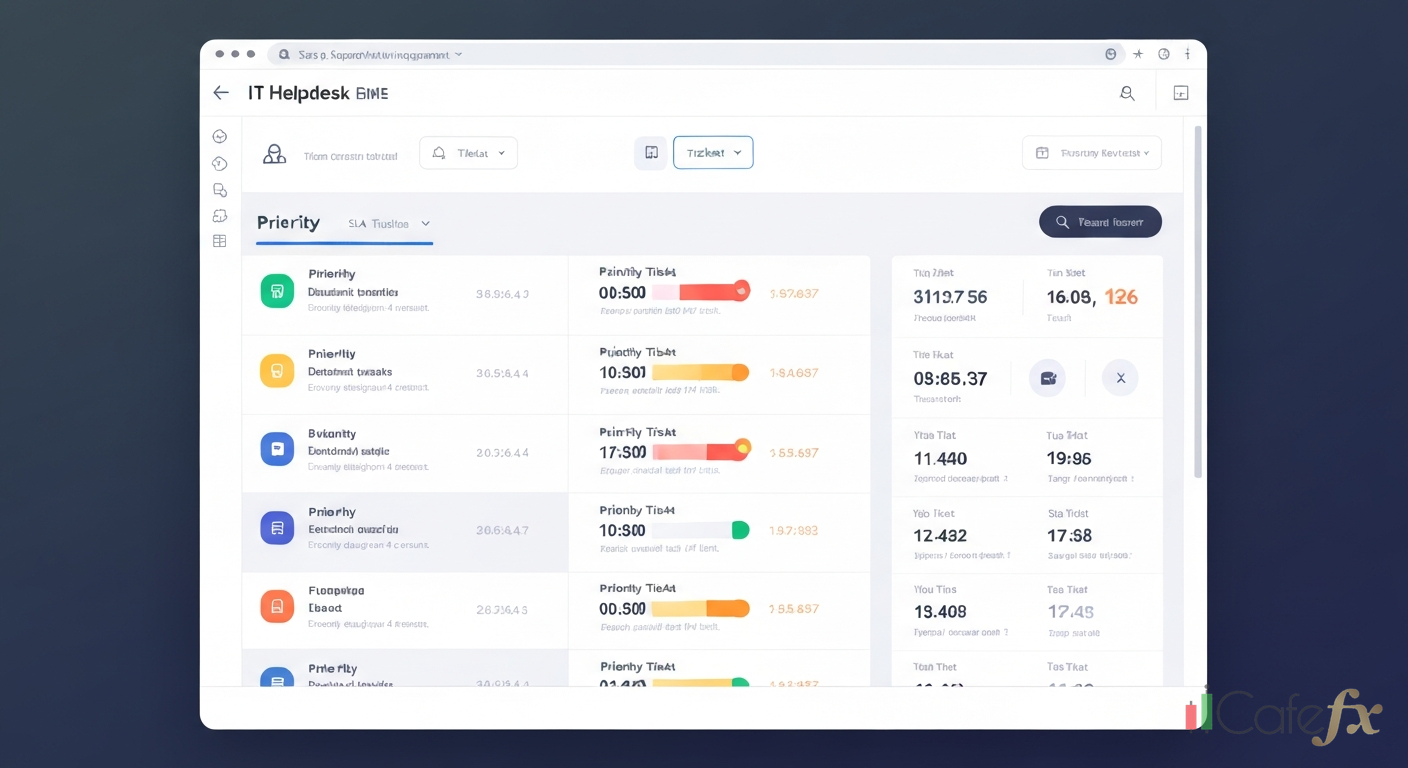This screenshot has width=1408, height=768.
Task: Open the Ticket dropdown in the toolbar
Action: [x=713, y=152]
